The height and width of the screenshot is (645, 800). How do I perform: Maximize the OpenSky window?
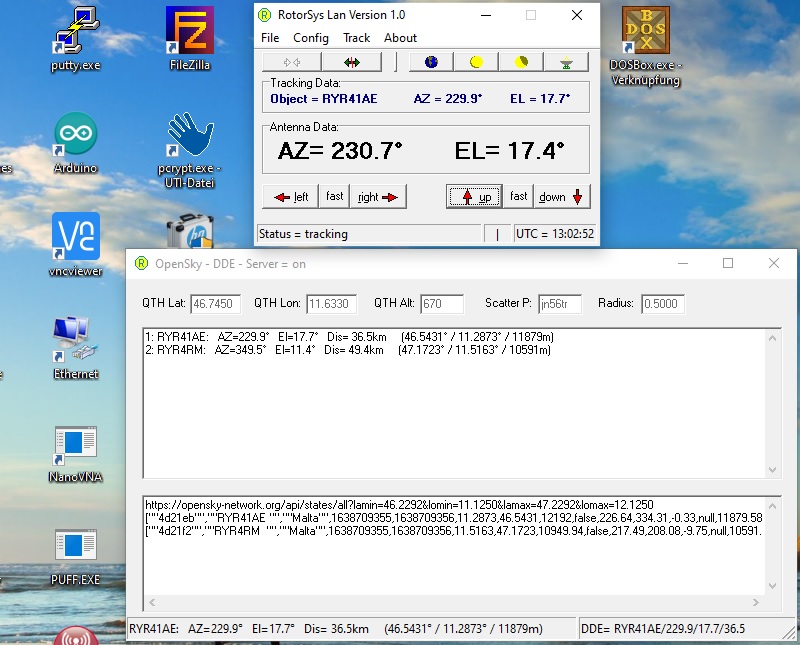coord(728,263)
